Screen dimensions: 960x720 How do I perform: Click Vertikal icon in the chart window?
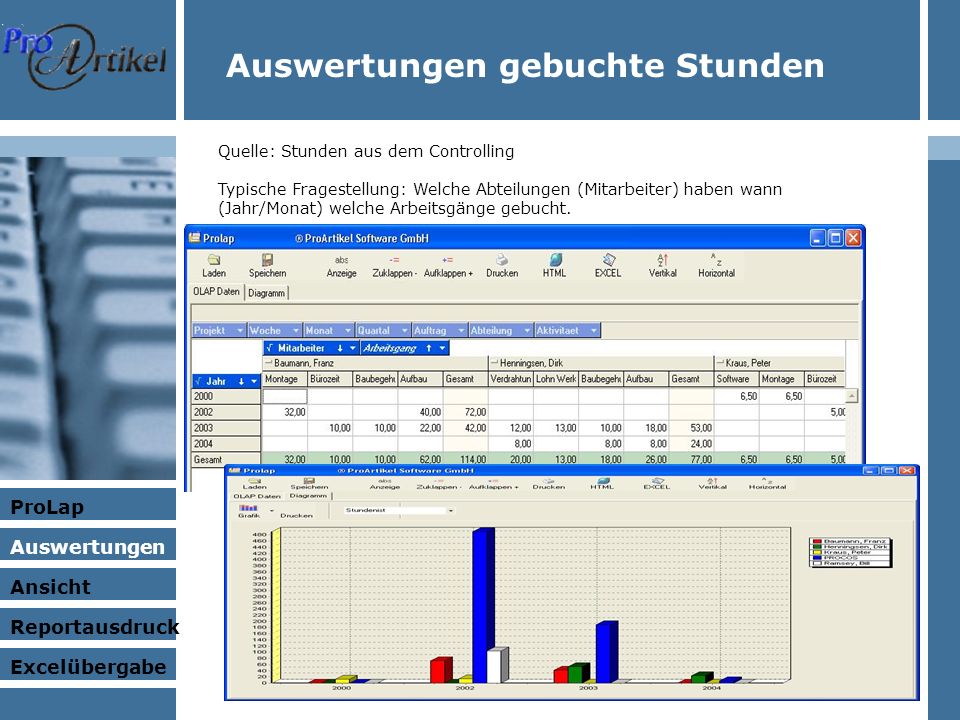point(712,481)
